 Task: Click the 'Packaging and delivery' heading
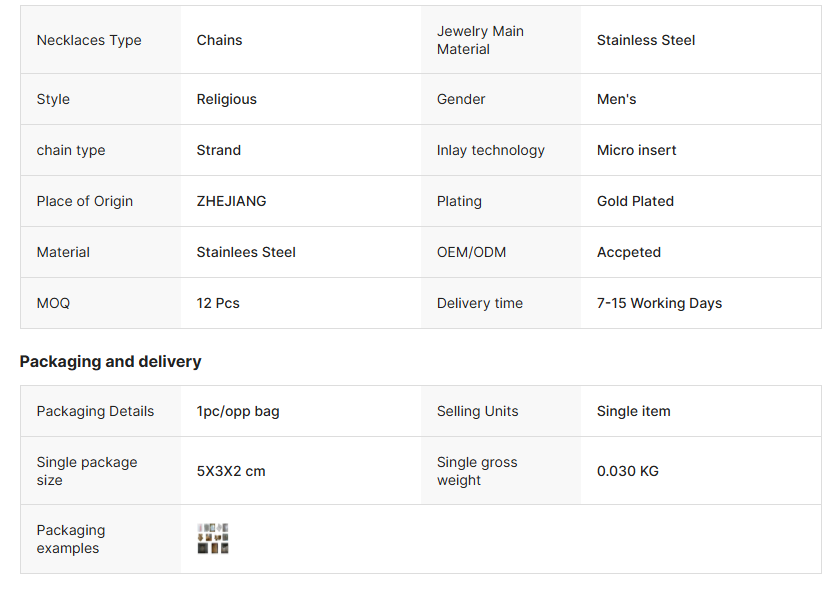(x=111, y=361)
